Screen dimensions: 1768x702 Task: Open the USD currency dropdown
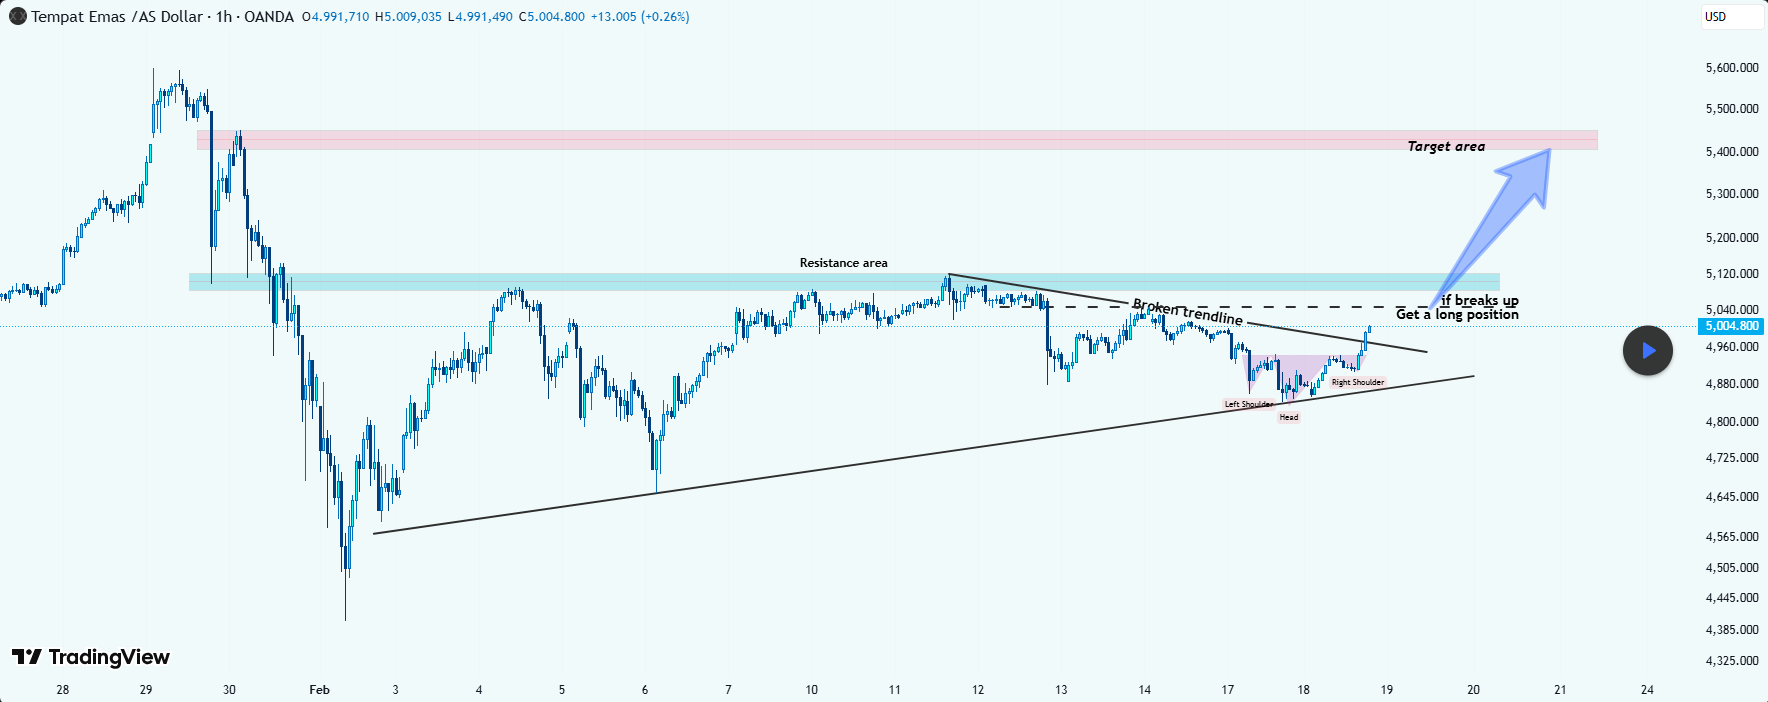pyautogui.click(x=1732, y=17)
